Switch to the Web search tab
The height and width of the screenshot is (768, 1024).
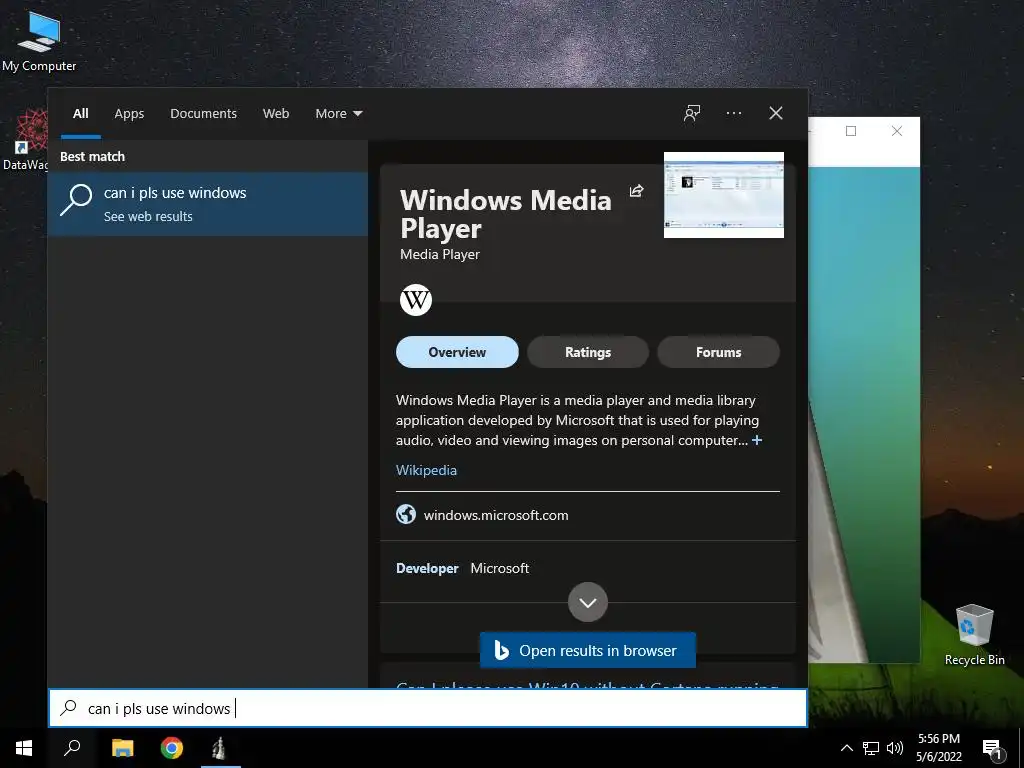[x=276, y=114]
